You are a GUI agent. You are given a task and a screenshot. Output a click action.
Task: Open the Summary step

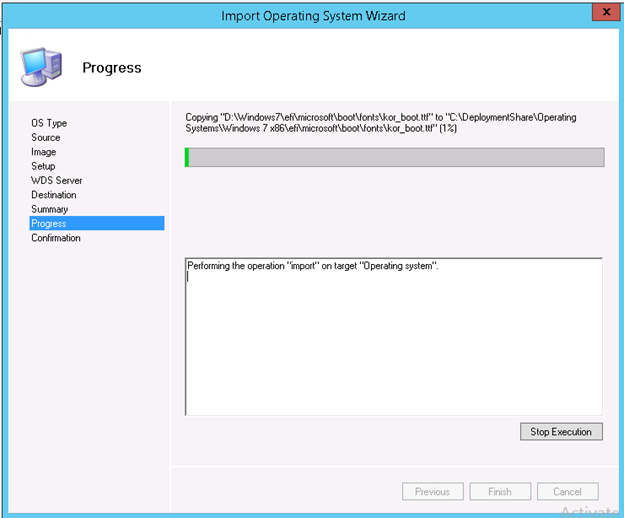click(50, 210)
